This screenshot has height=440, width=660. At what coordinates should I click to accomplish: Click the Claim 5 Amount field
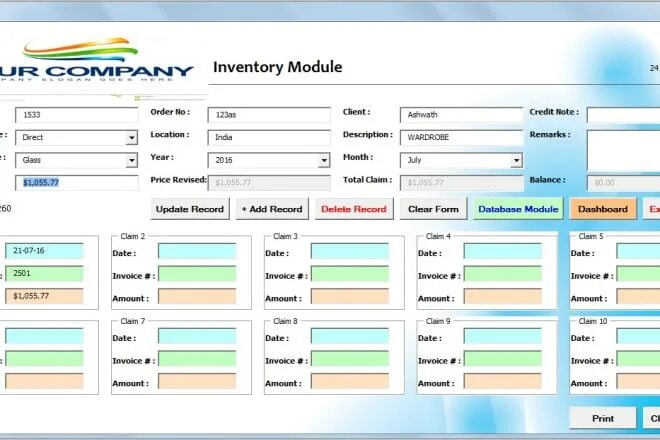638,296
